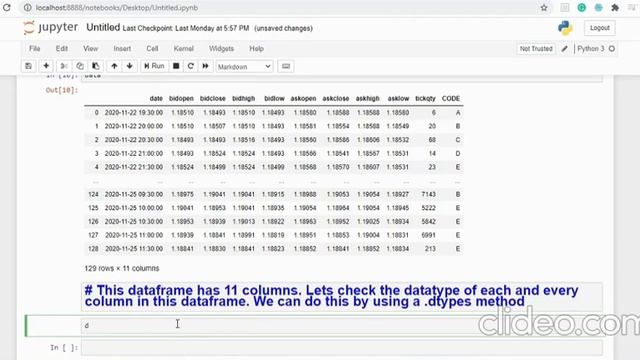
Task: Click the save and checkpoint toolbar icon
Action: point(29,66)
